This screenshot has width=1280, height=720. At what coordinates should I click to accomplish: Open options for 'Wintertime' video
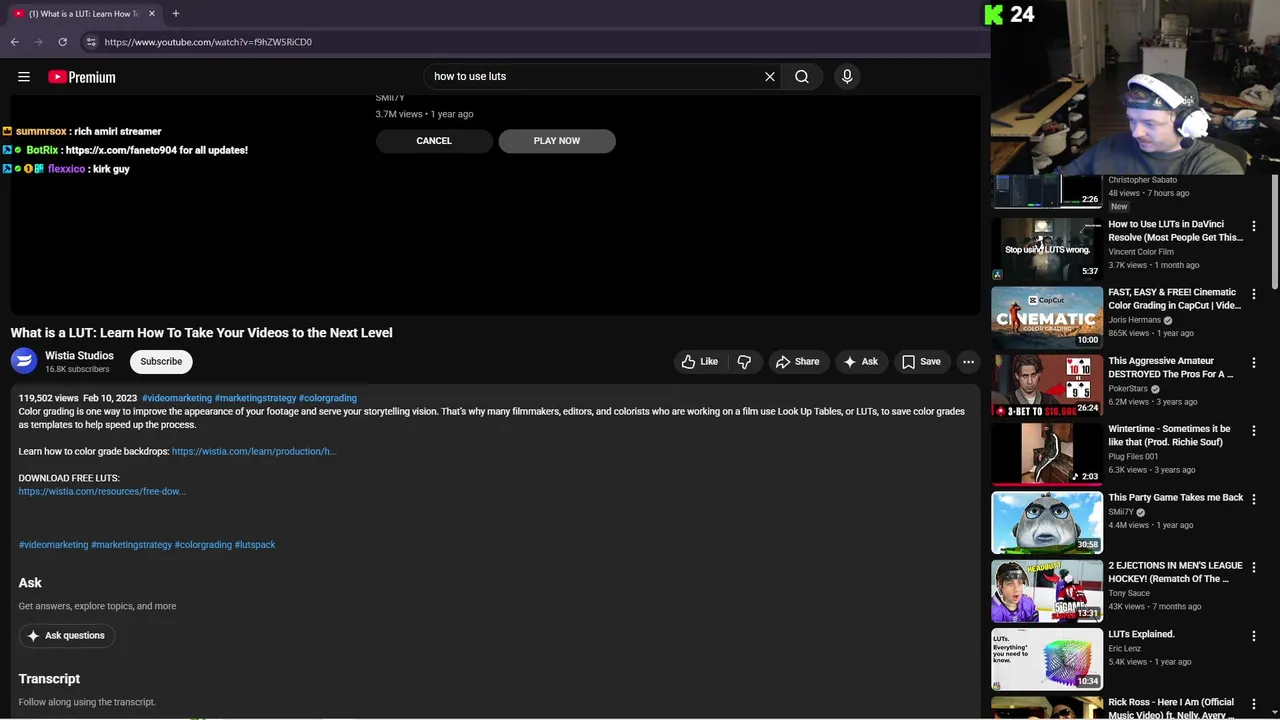click(x=1253, y=431)
